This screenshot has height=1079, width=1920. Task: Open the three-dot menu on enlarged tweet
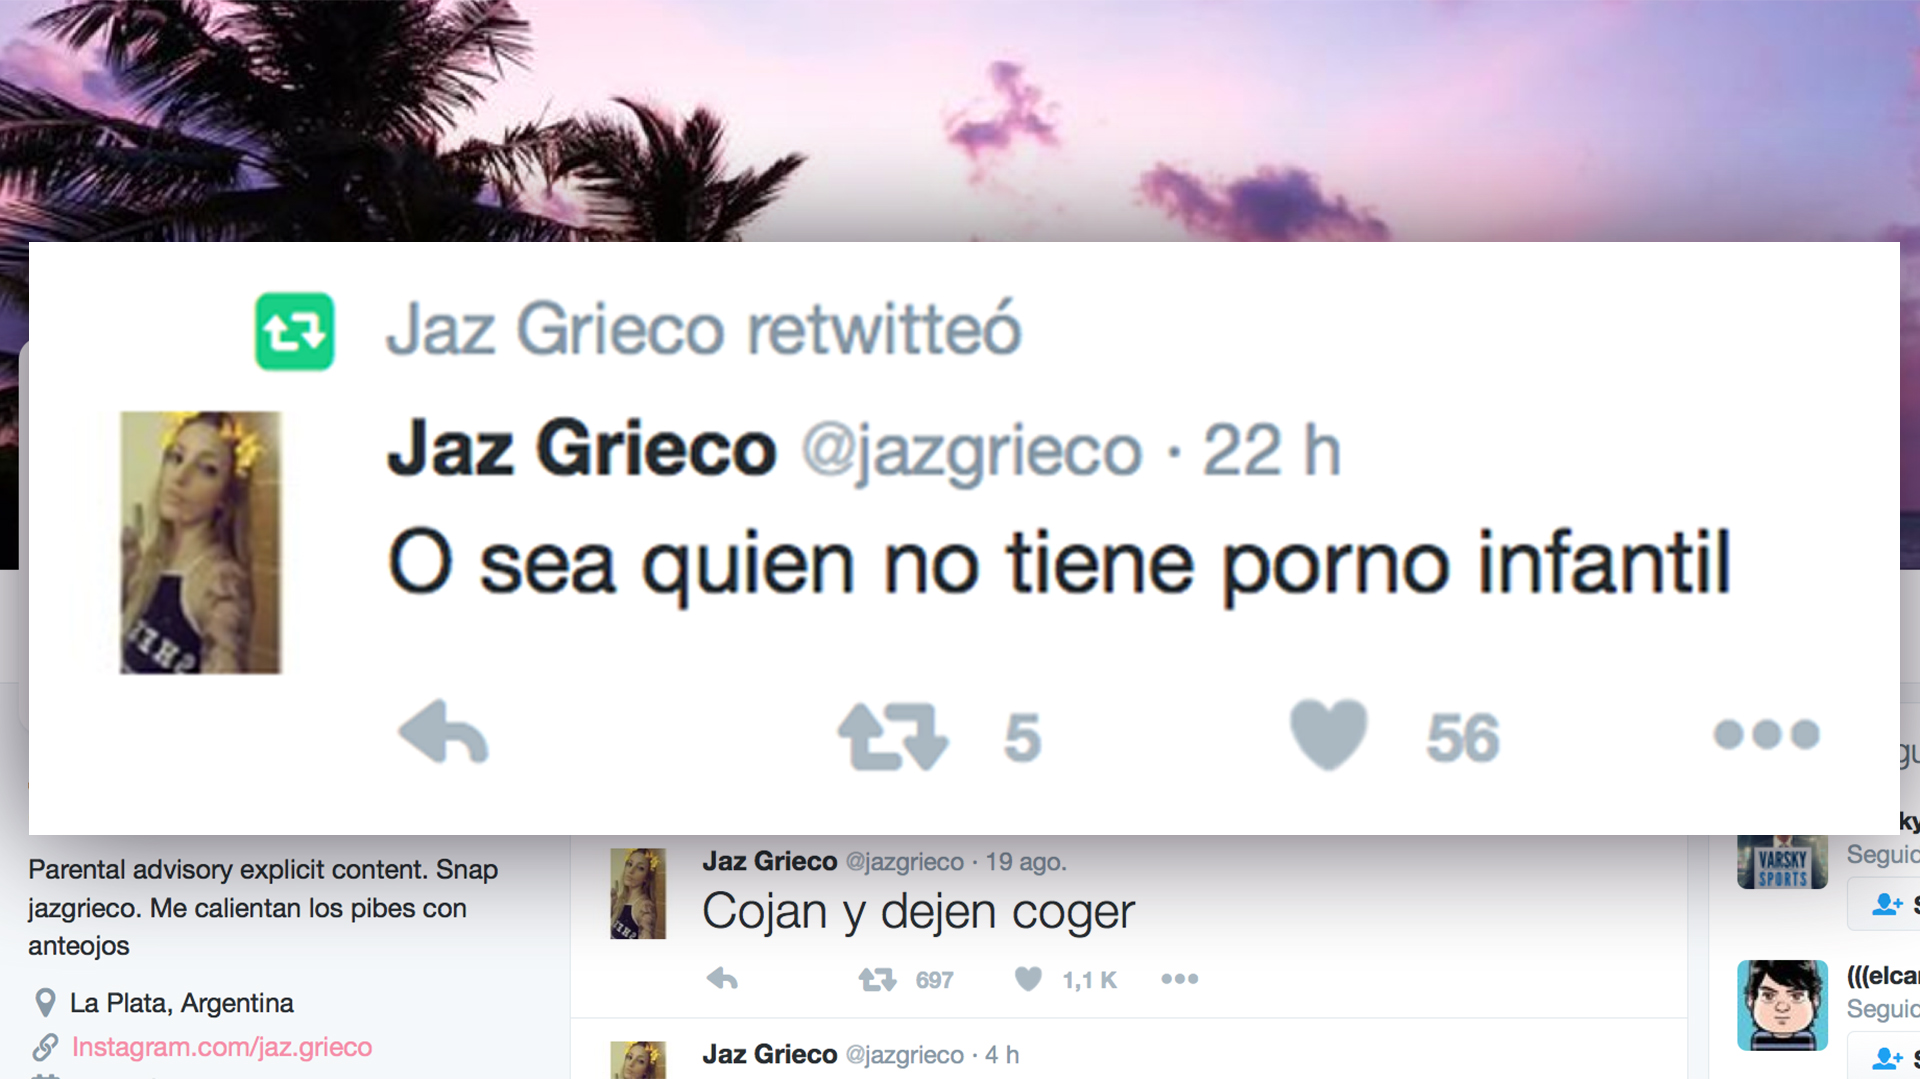[x=1766, y=734]
